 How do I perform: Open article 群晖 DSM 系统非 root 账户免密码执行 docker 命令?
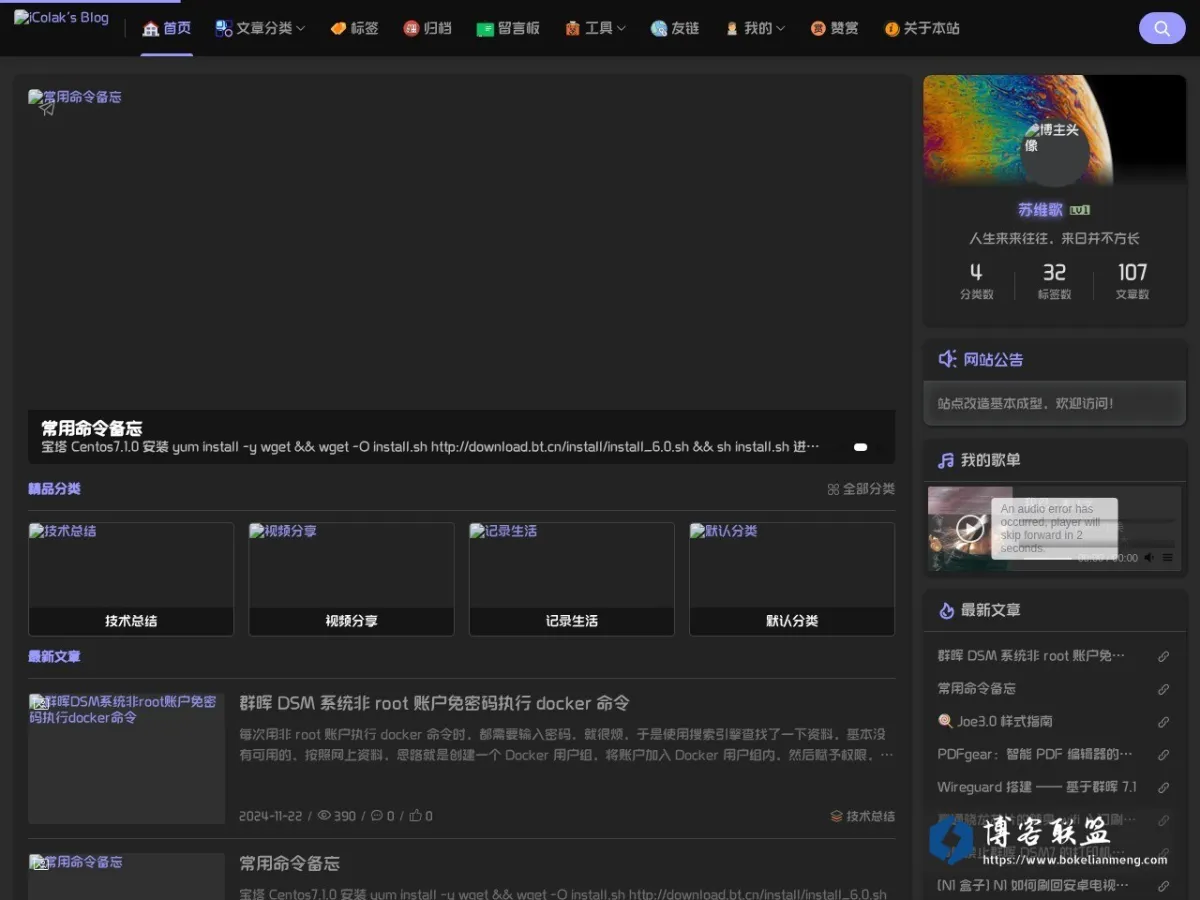pos(434,703)
